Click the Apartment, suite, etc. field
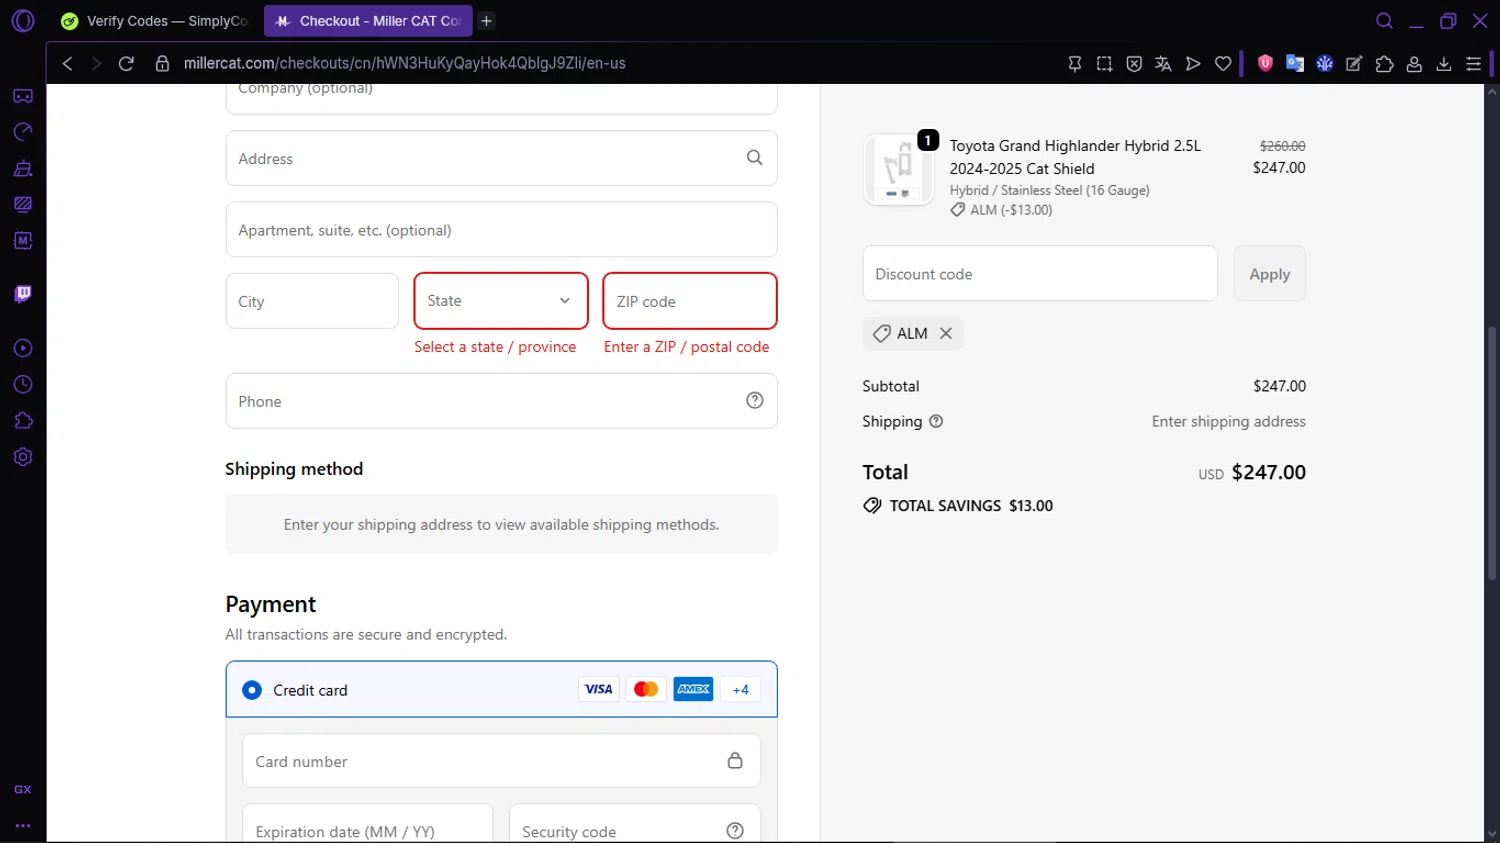The height and width of the screenshot is (843, 1500). click(501, 230)
